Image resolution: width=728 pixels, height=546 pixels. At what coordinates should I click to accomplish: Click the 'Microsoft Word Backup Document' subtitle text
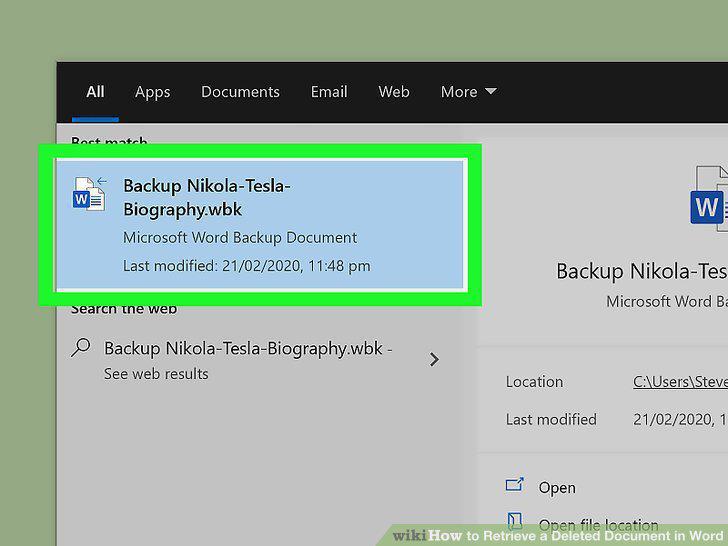pos(240,238)
